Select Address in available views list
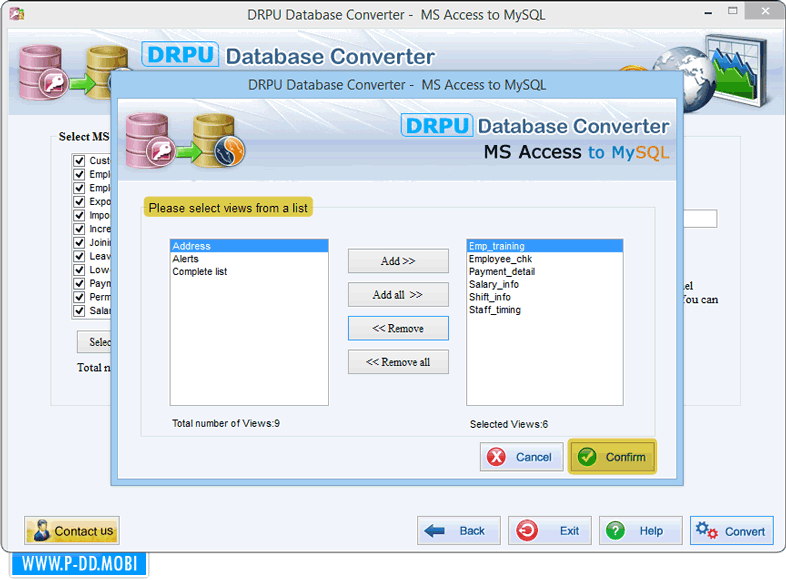The width and height of the screenshot is (786, 580). [x=249, y=246]
